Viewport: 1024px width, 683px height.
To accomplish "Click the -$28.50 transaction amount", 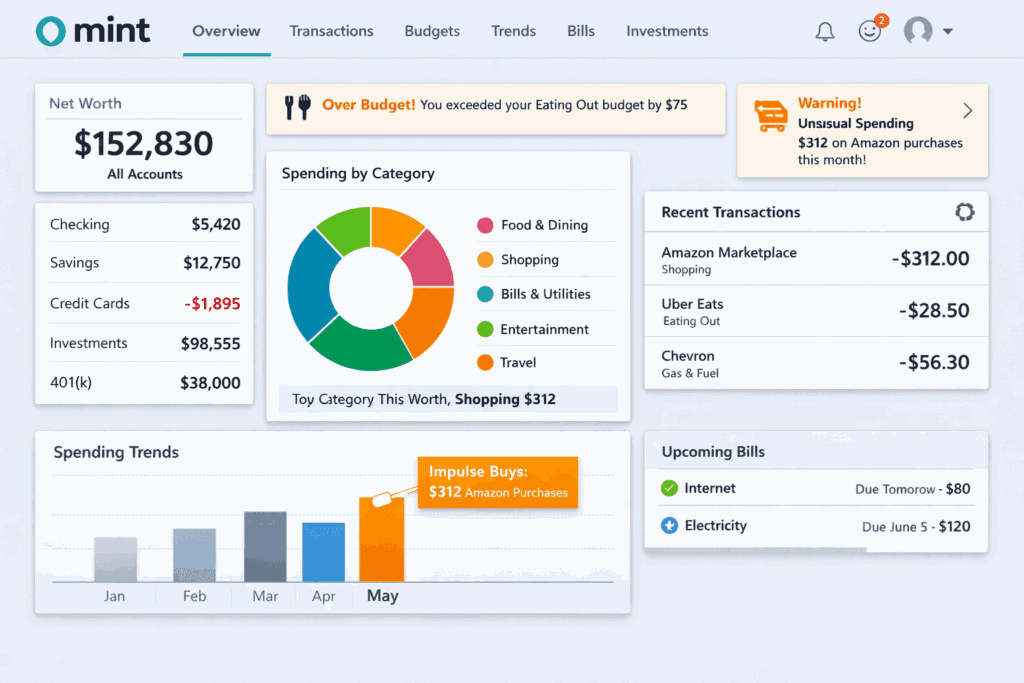I will point(934,310).
